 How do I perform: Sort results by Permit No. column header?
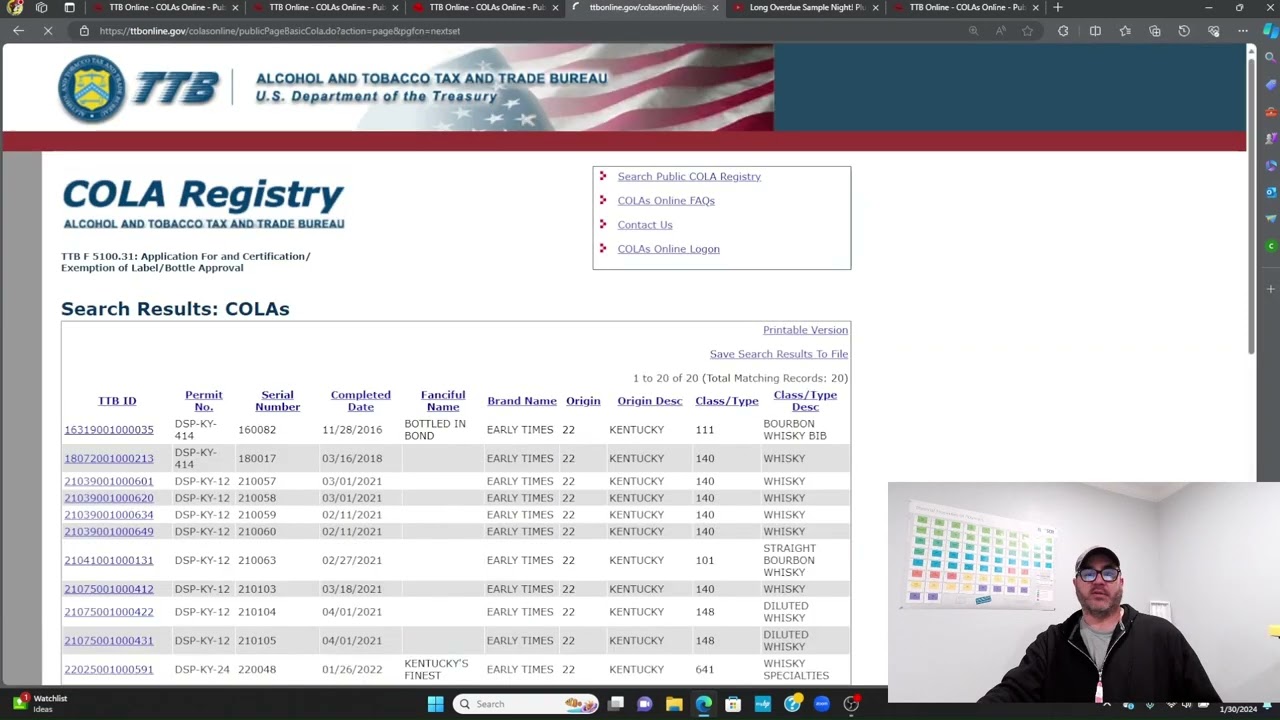coord(204,401)
